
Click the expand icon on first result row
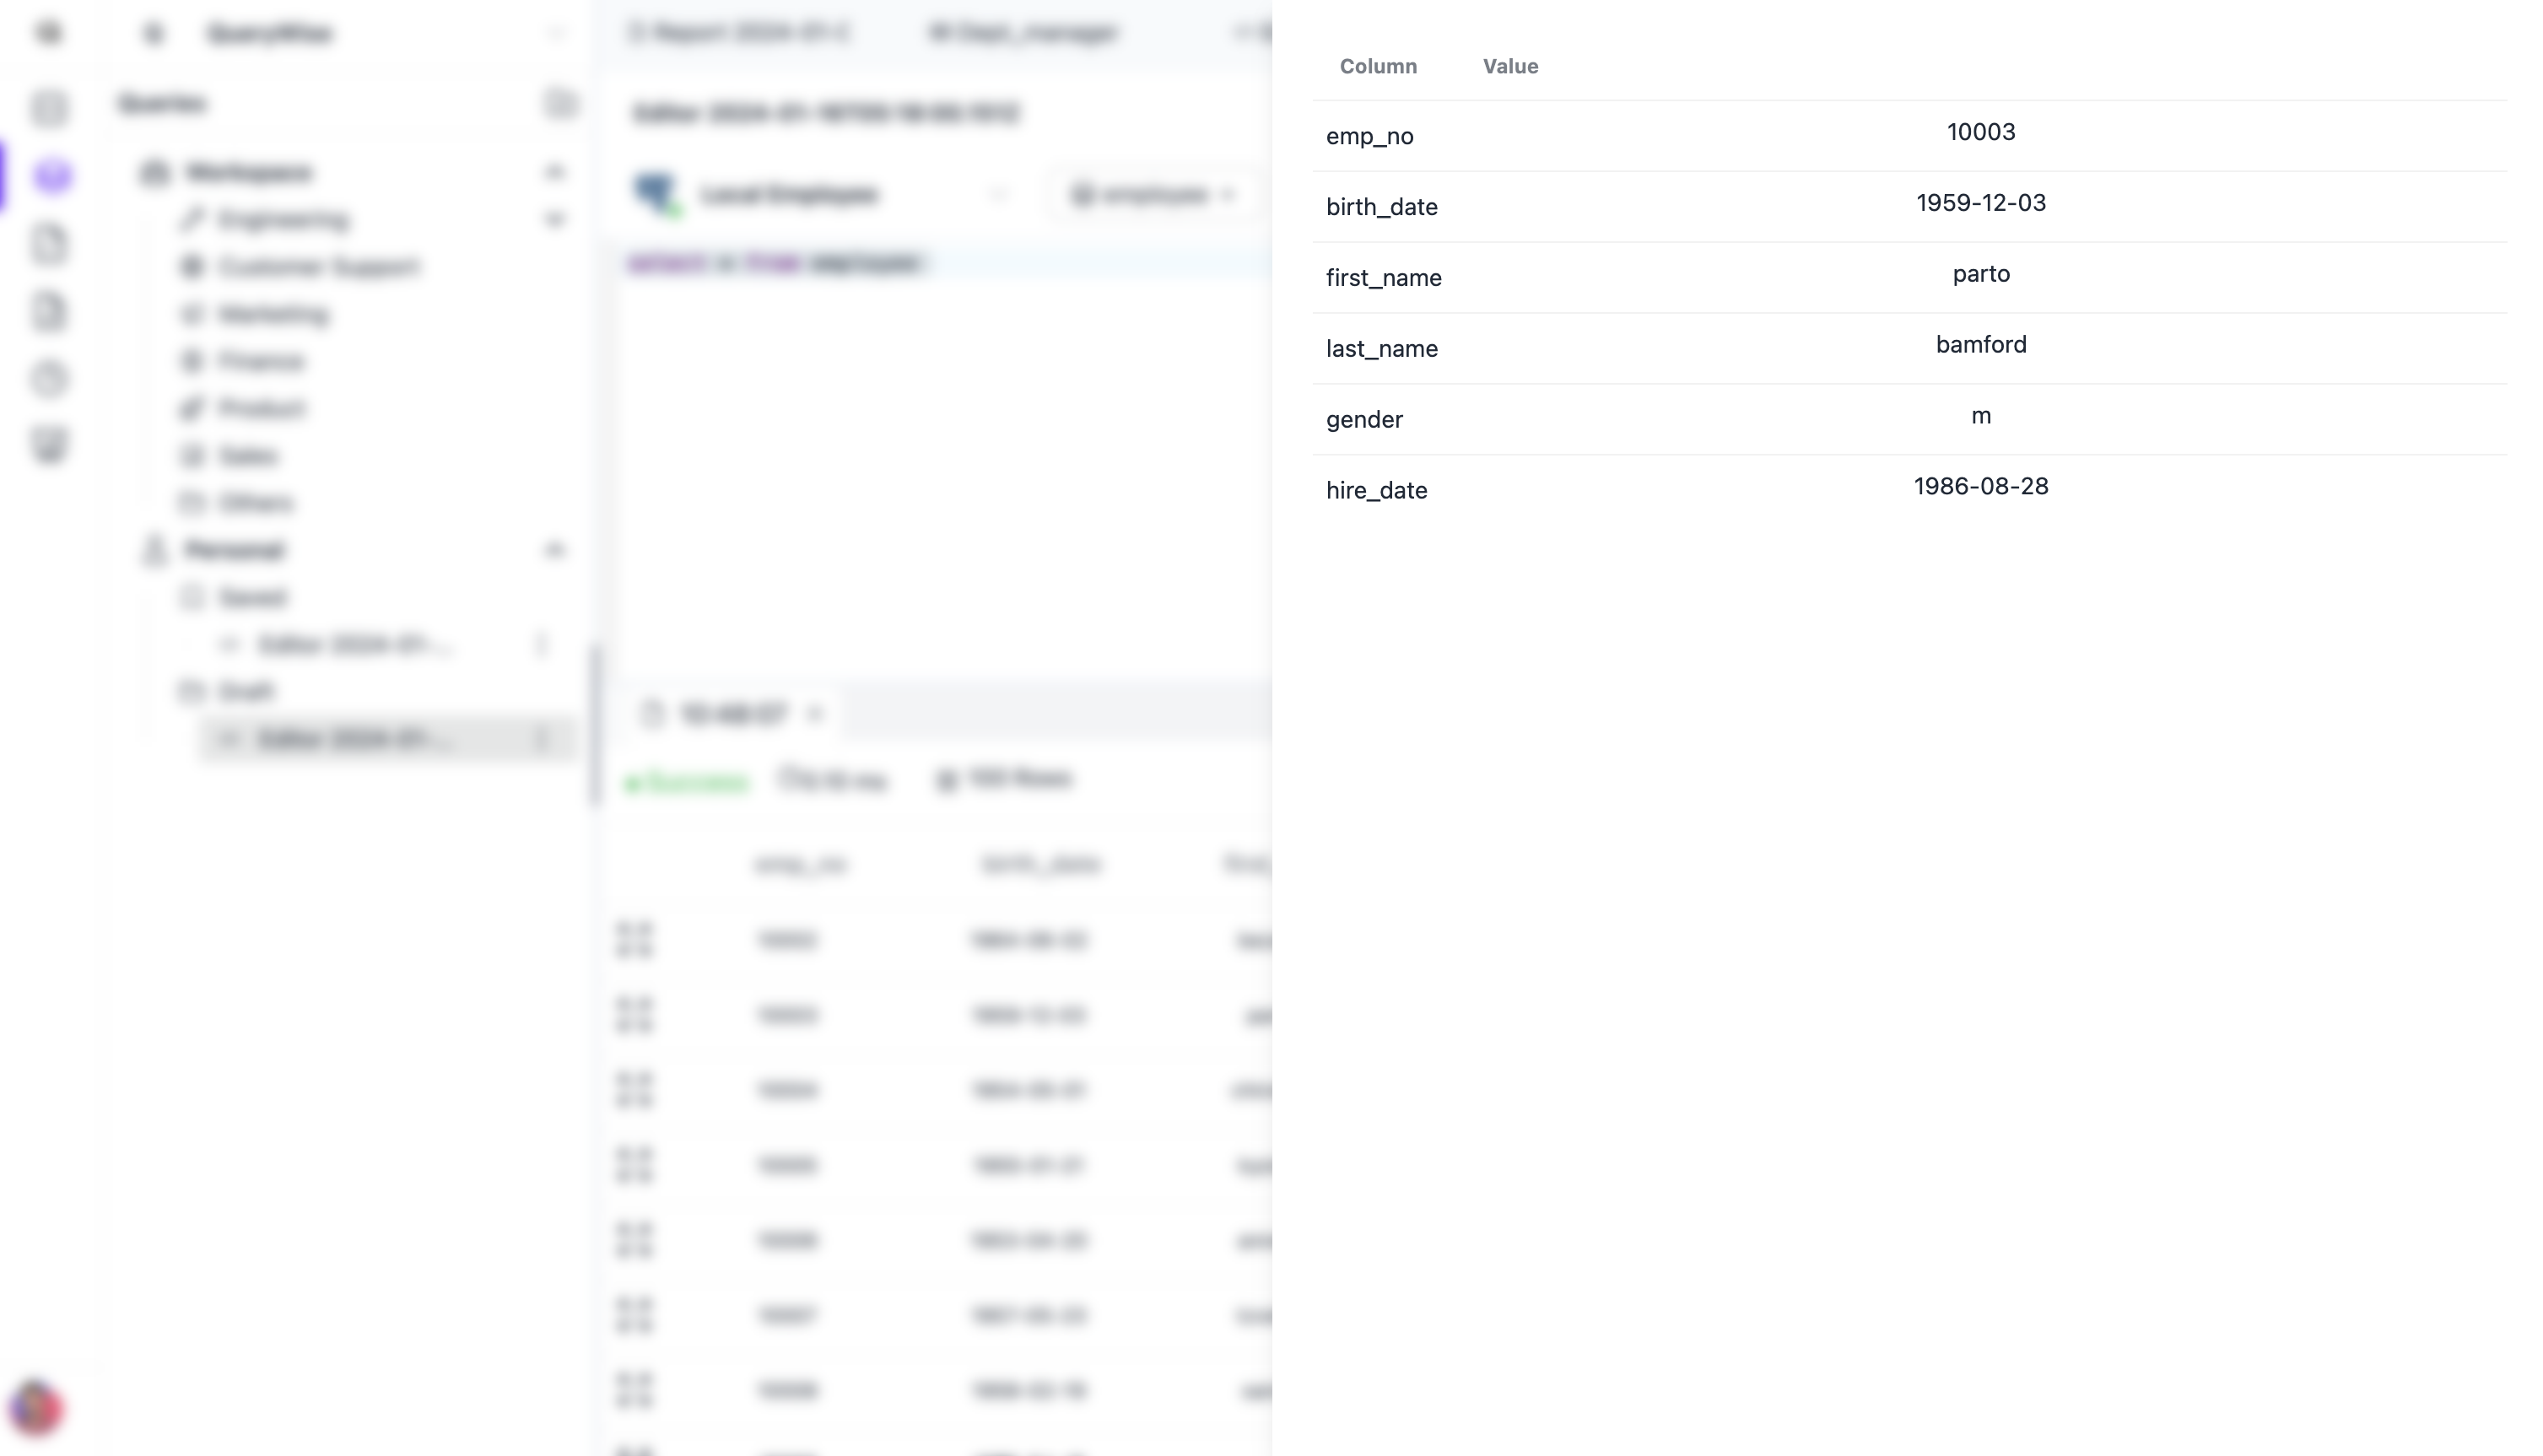pos(634,940)
